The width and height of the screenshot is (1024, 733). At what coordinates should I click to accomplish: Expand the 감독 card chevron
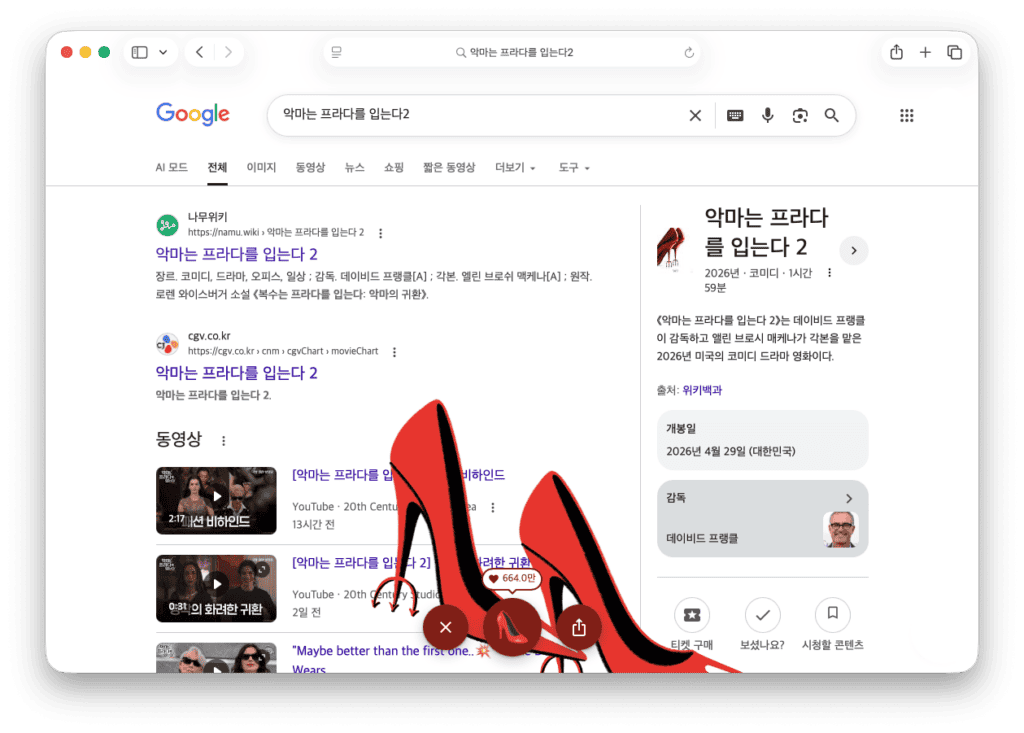pos(849,498)
